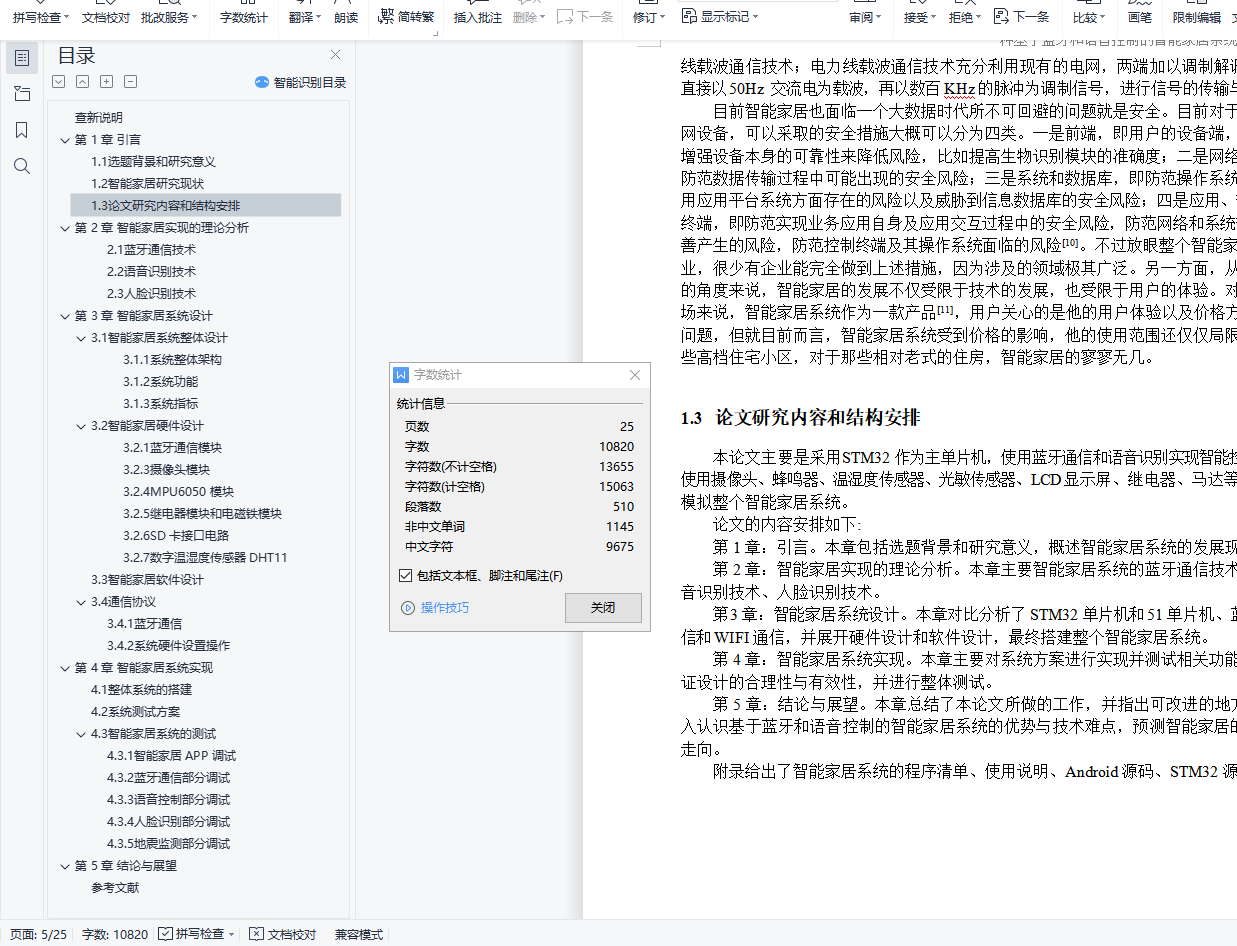Open the 翻译 dropdown
This screenshot has width=1237, height=946.
[305, 17]
